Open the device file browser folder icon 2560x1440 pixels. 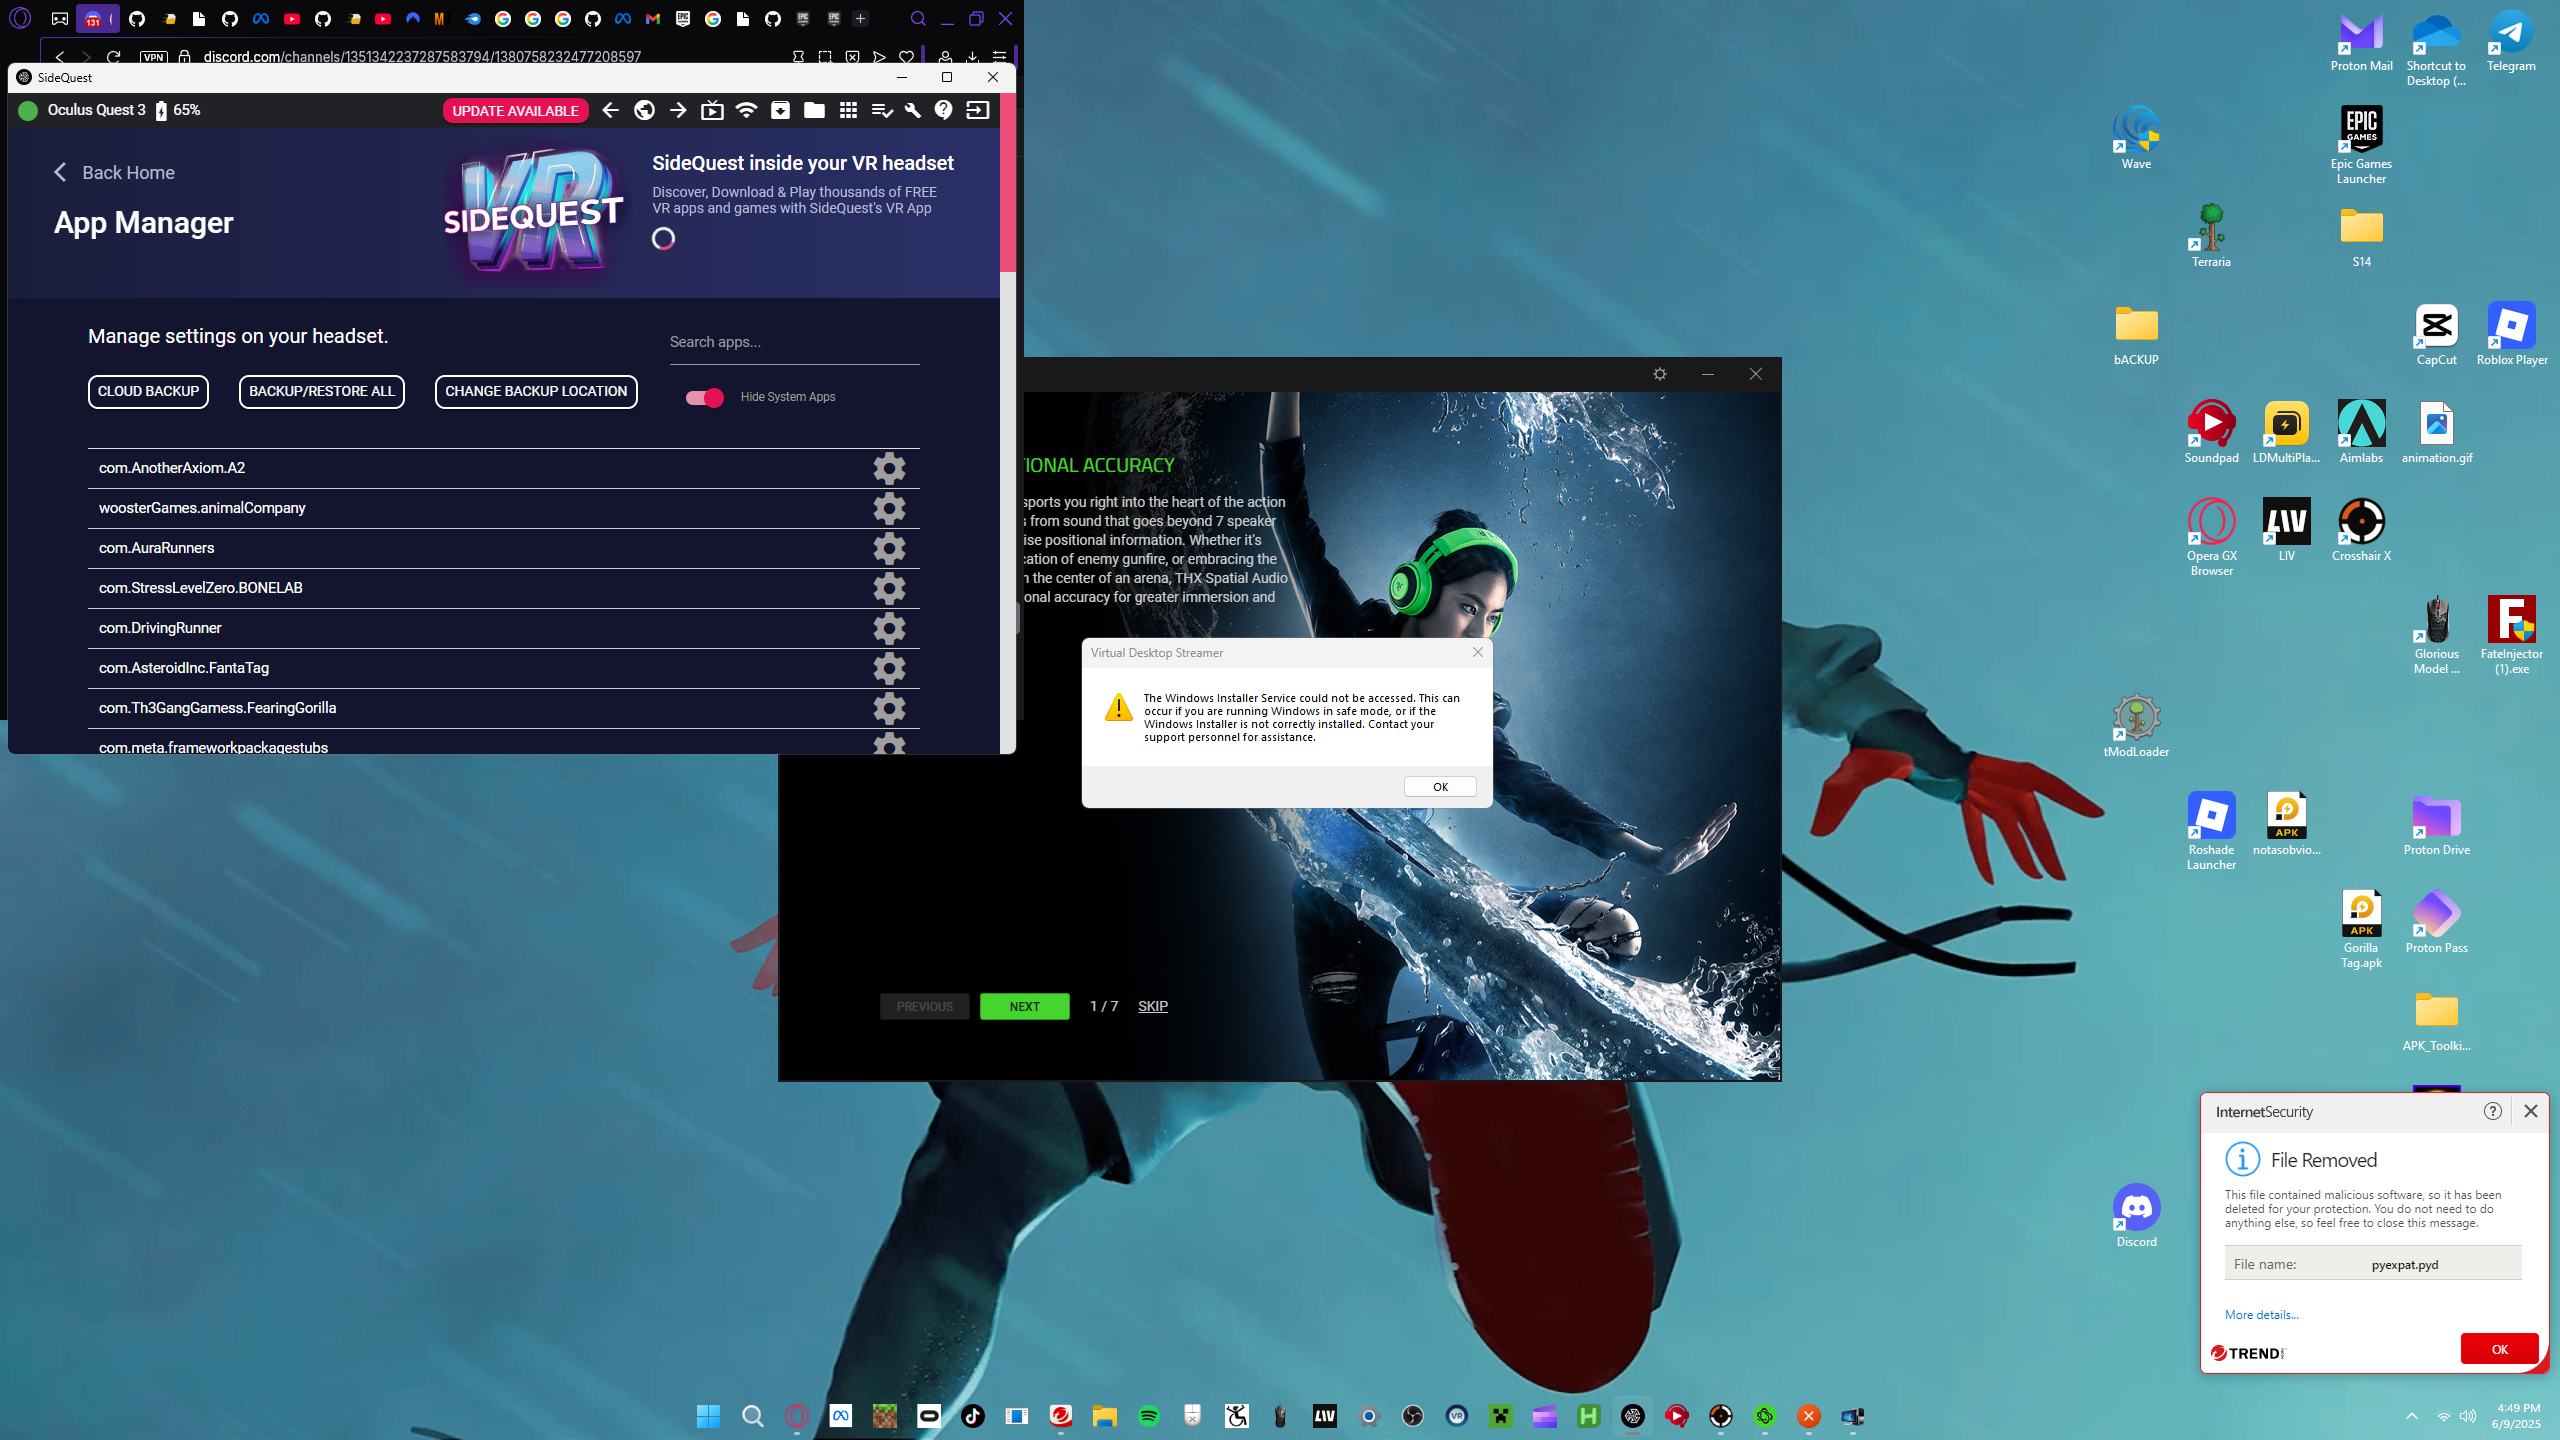pos(814,110)
